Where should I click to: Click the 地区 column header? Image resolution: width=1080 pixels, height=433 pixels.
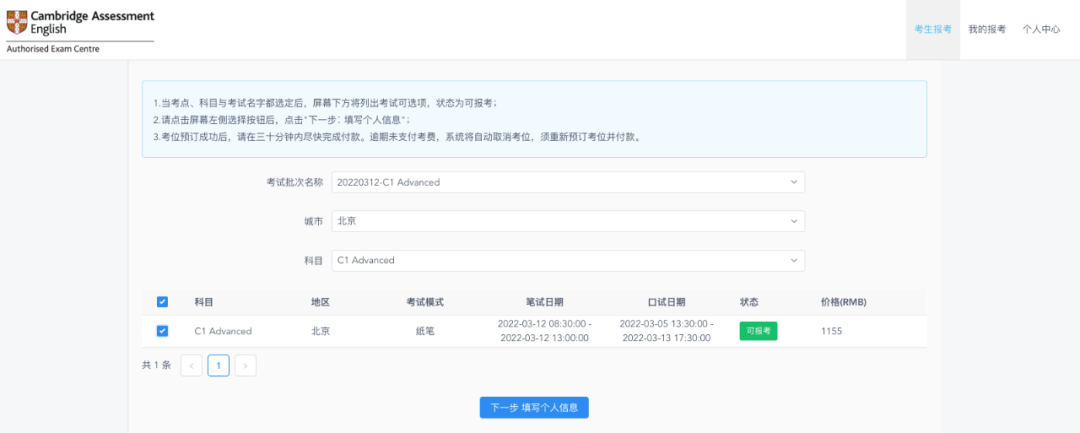(320, 302)
